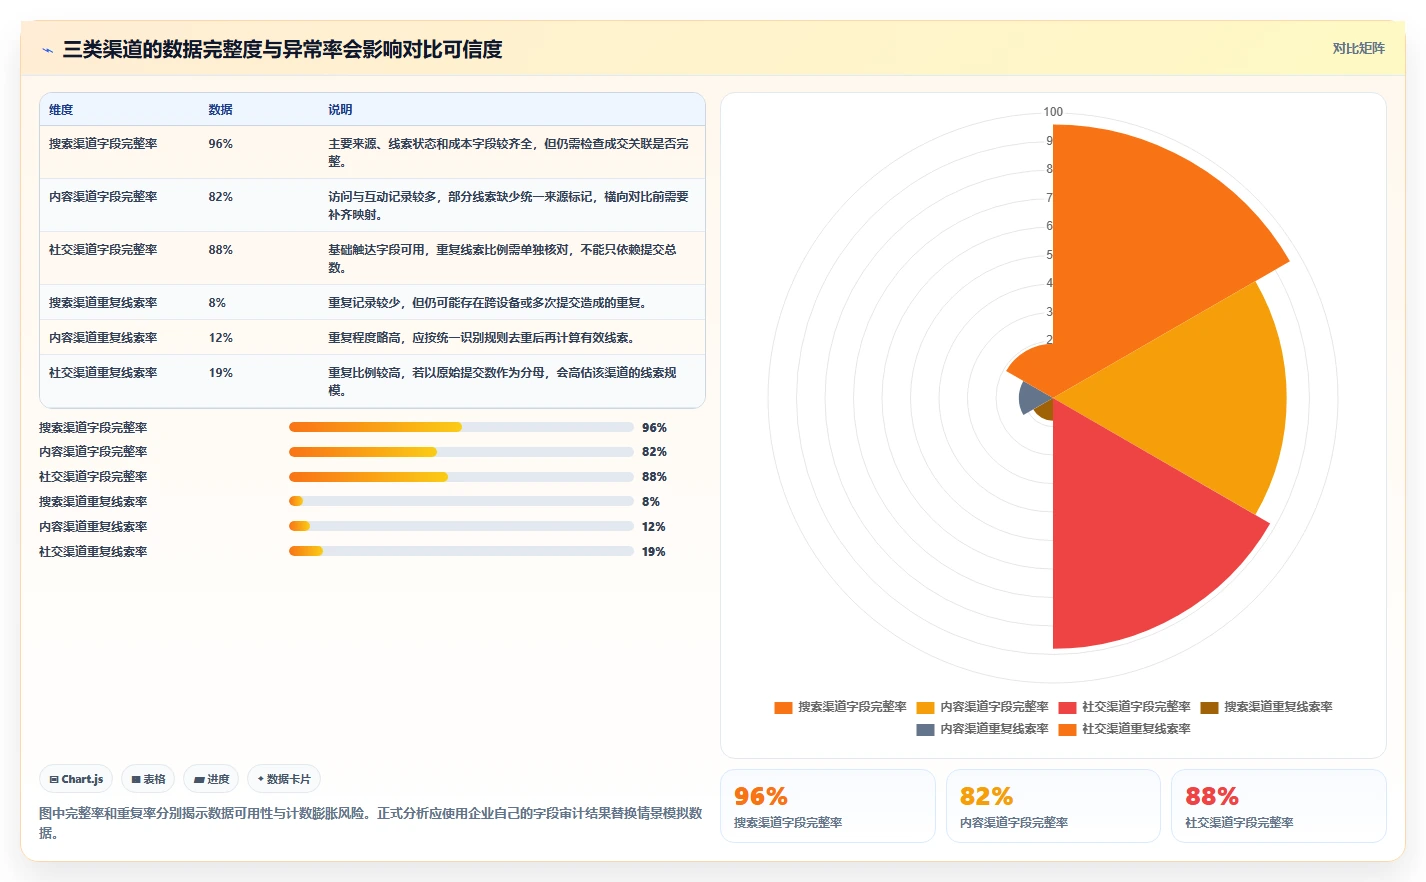Select the 表格 tag chip
1426x882 pixels.
click(x=148, y=779)
